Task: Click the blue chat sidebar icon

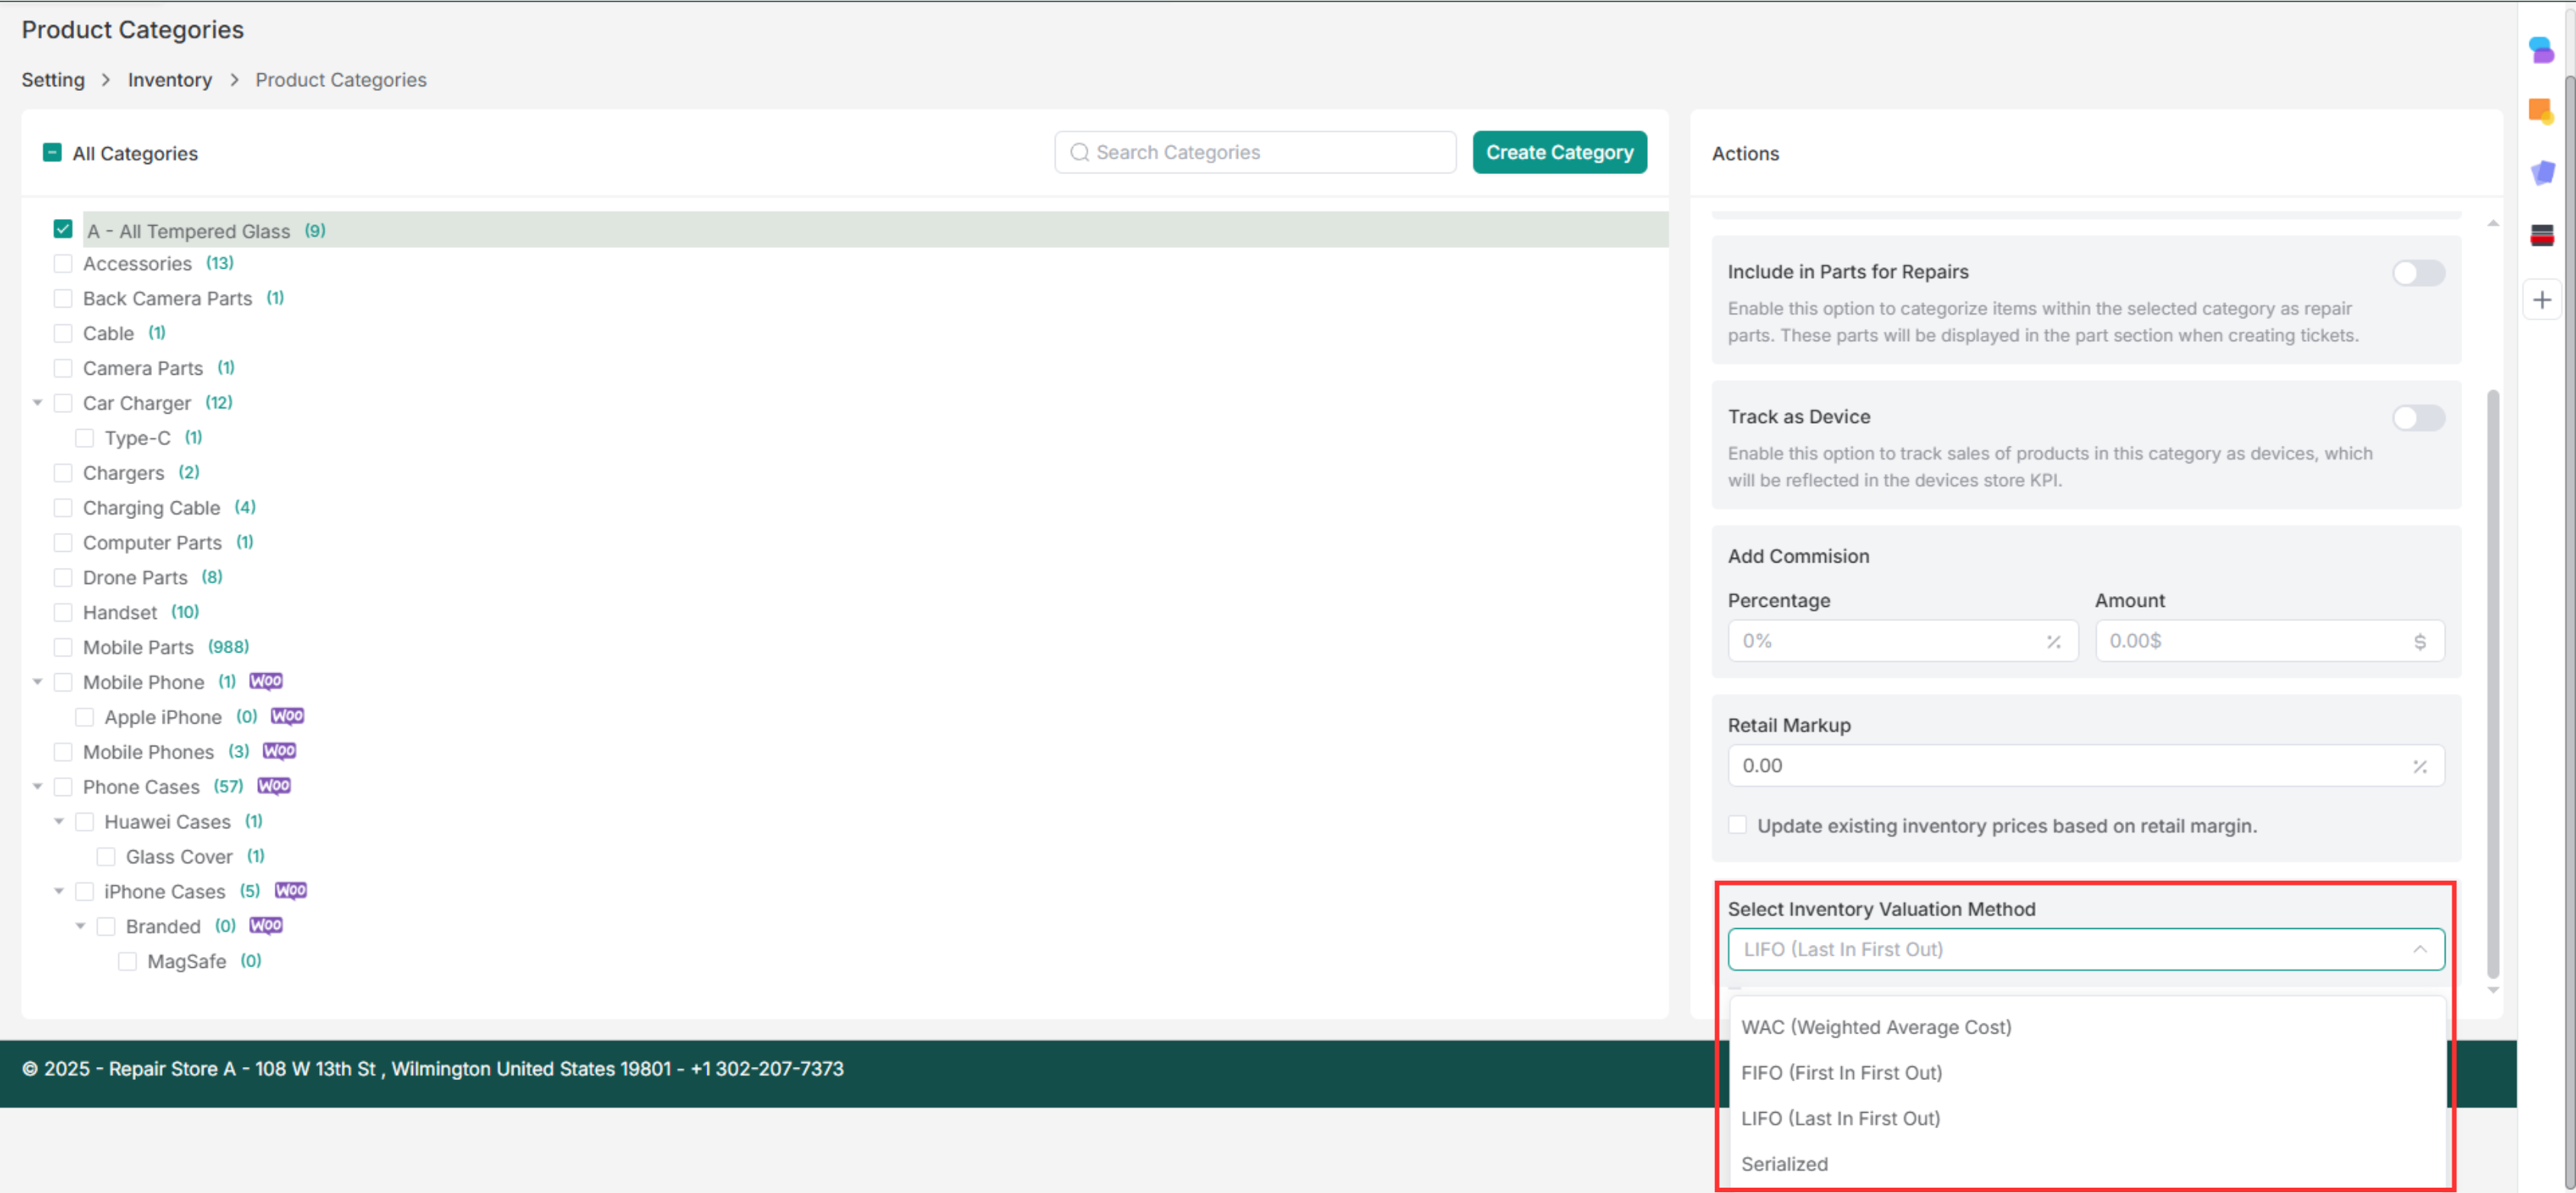Action: click(2541, 49)
